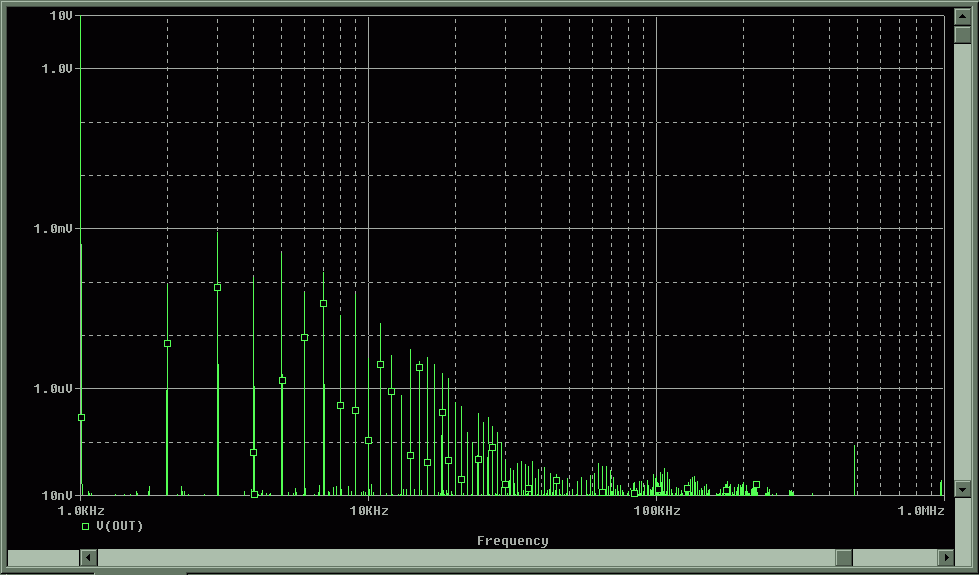Click the 1.0MHz x-axis label

(920, 511)
